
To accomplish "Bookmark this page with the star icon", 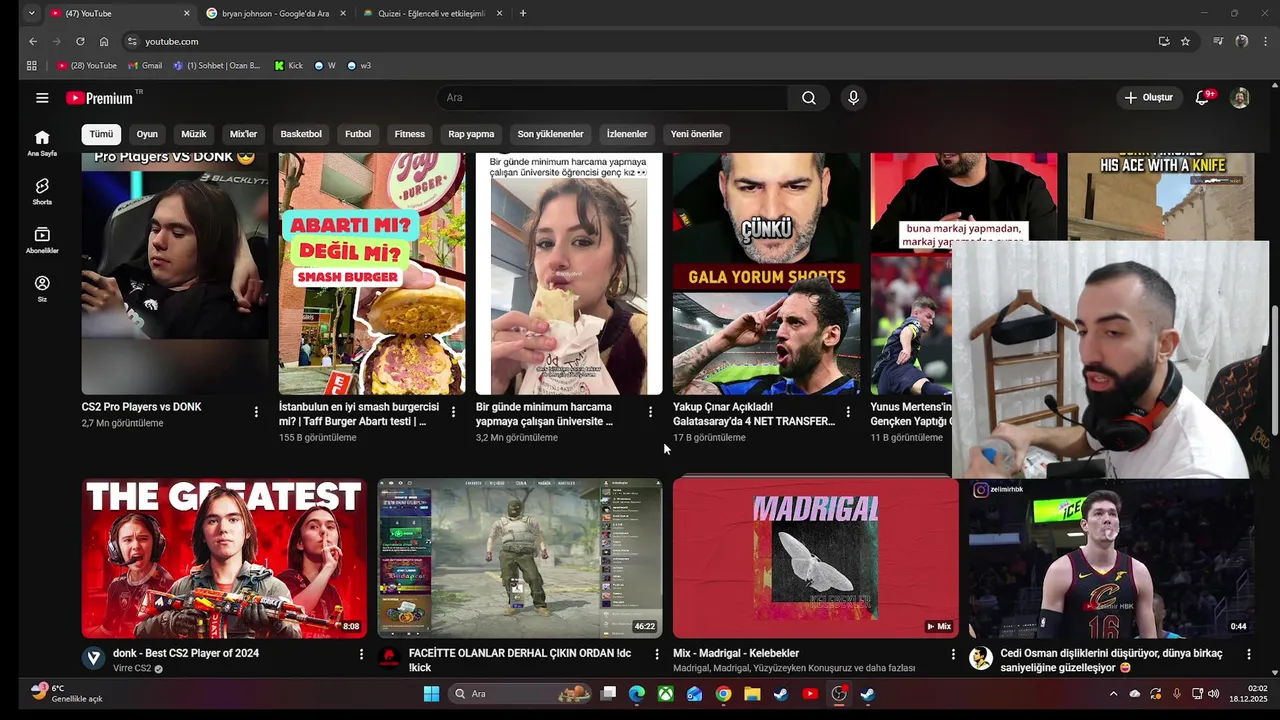I will click(1185, 41).
